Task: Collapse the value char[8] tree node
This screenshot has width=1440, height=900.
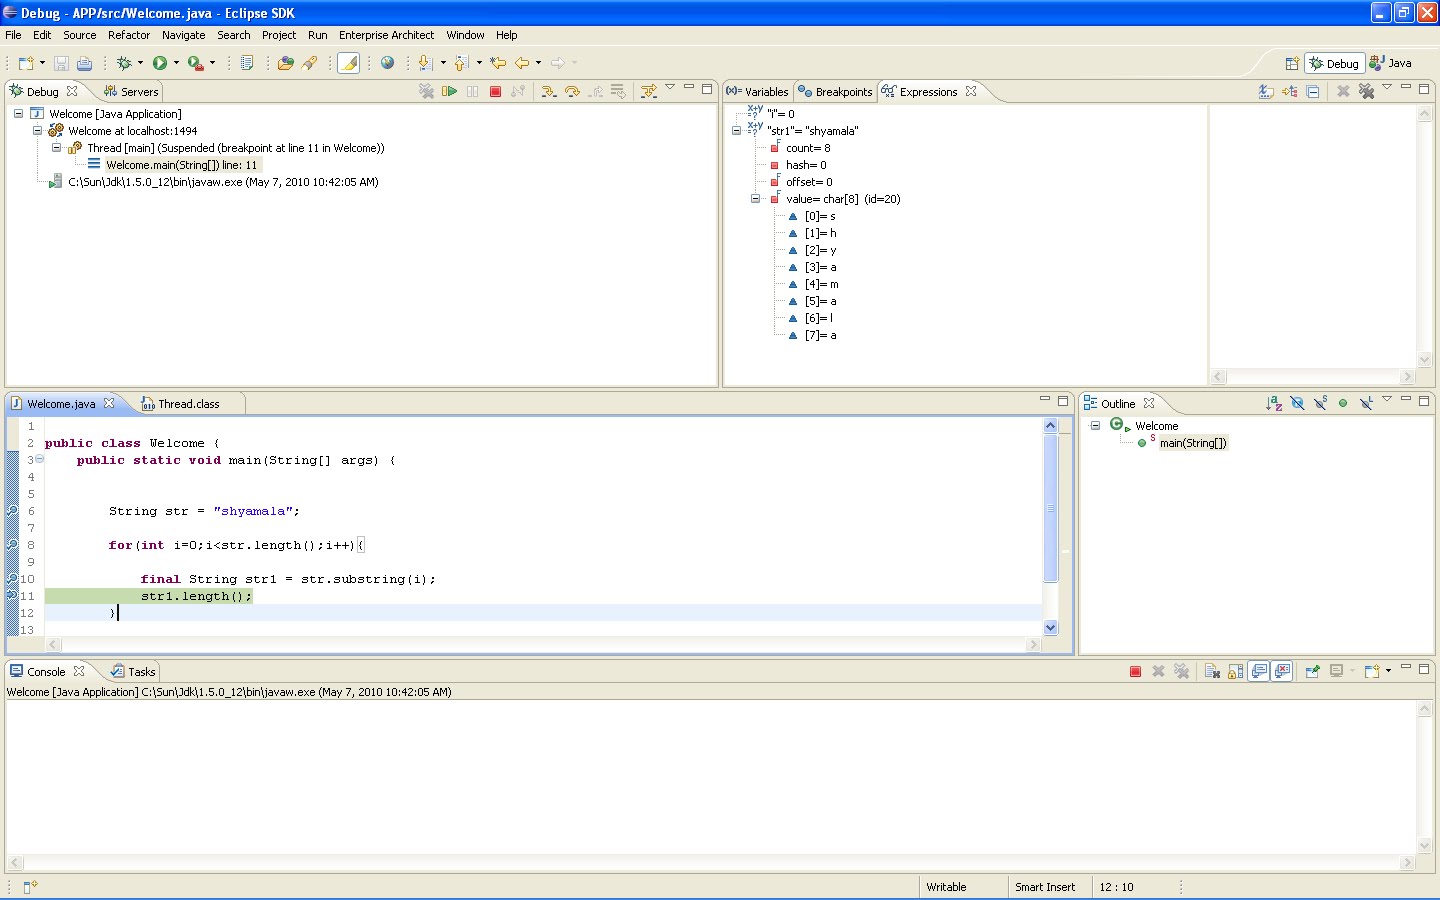Action: pyautogui.click(x=756, y=199)
